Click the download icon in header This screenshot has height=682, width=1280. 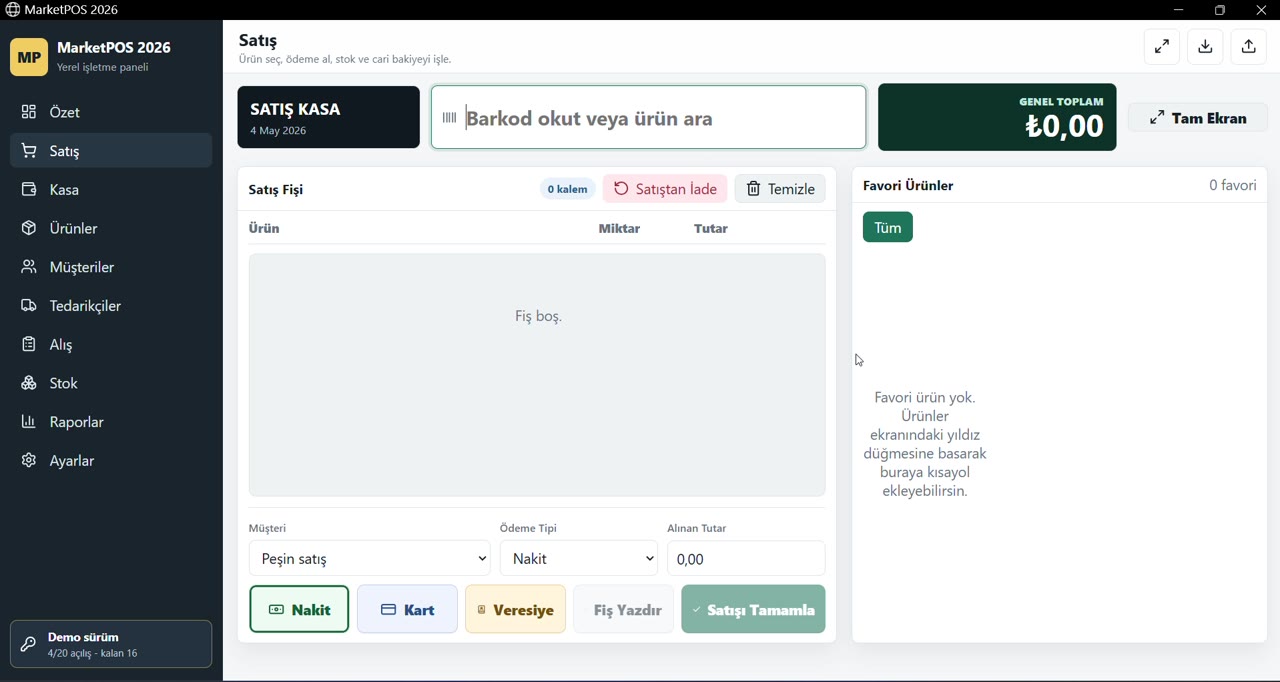1206,47
